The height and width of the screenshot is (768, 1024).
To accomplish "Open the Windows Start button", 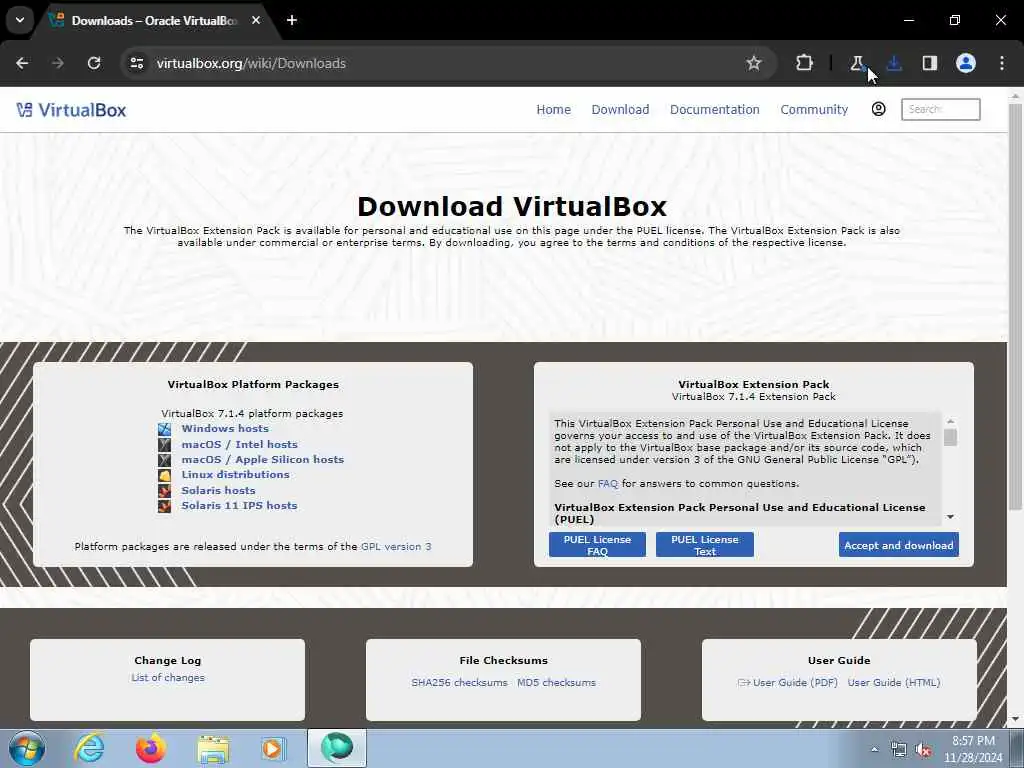I will [27, 748].
